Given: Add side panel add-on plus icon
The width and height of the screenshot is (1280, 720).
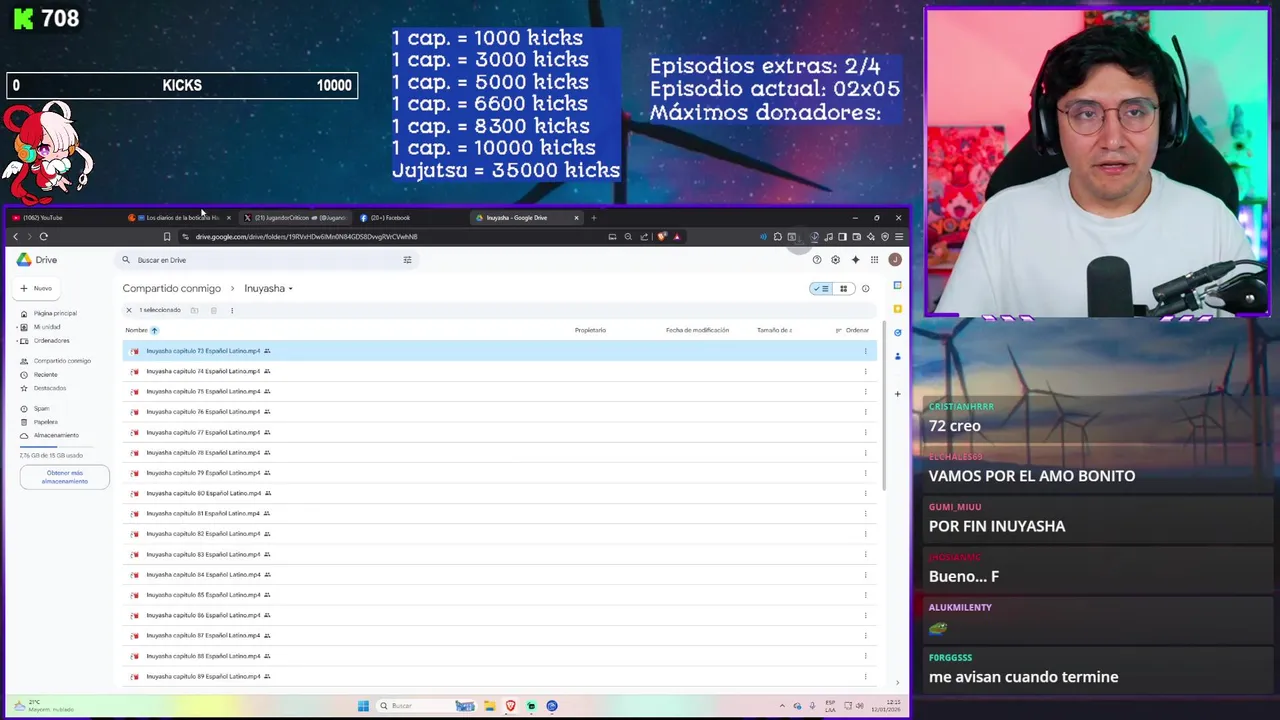Looking at the screenshot, I should (x=898, y=394).
